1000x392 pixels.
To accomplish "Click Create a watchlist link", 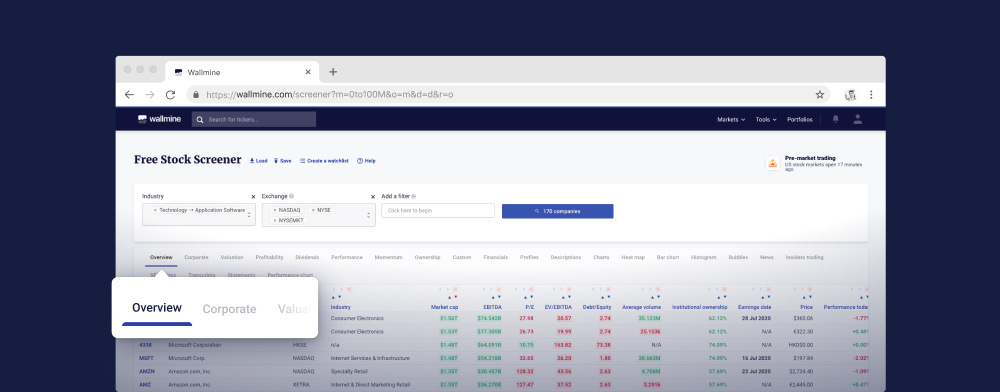I will (324, 161).
